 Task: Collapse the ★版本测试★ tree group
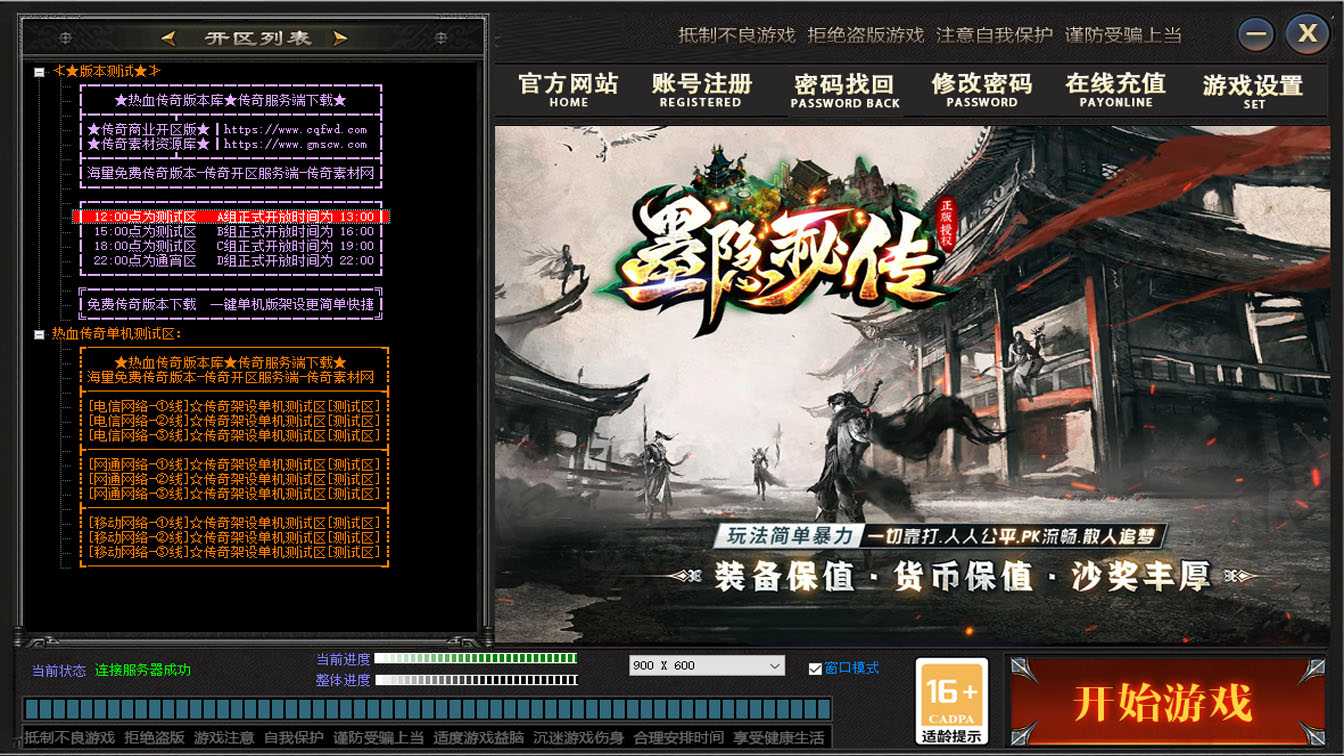coord(39,72)
